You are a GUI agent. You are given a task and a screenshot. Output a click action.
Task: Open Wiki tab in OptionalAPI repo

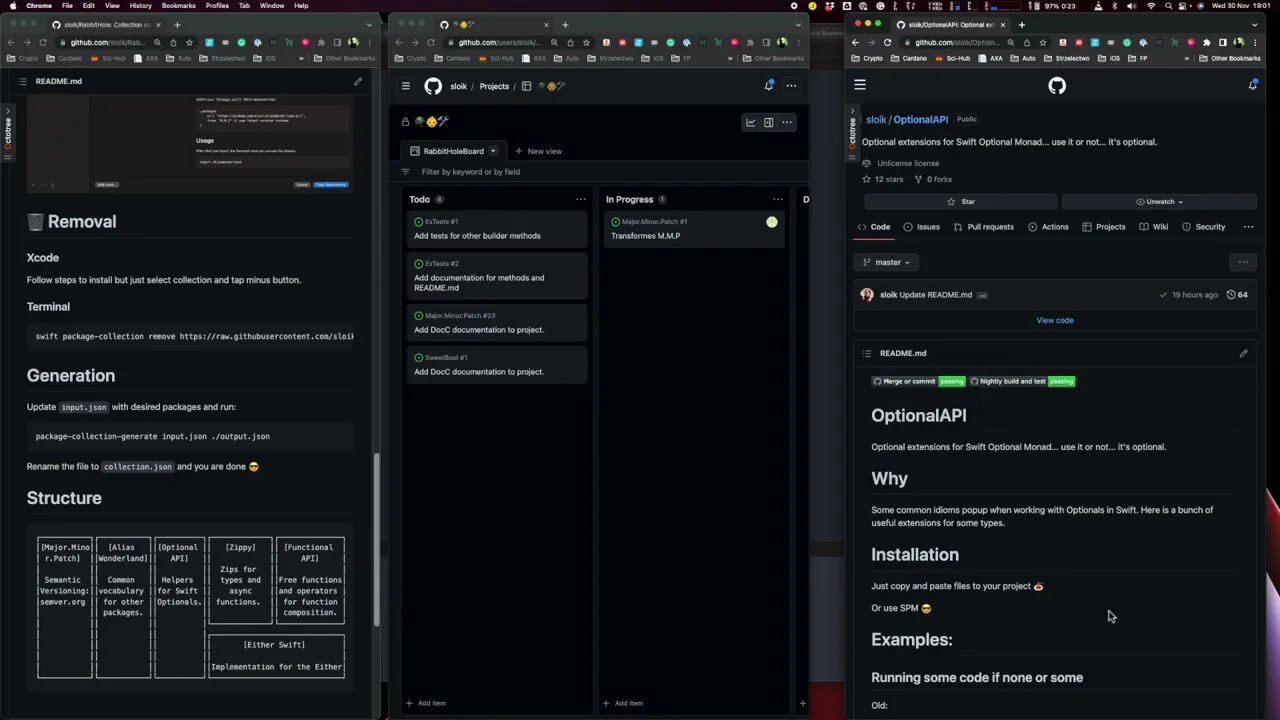(1153, 227)
